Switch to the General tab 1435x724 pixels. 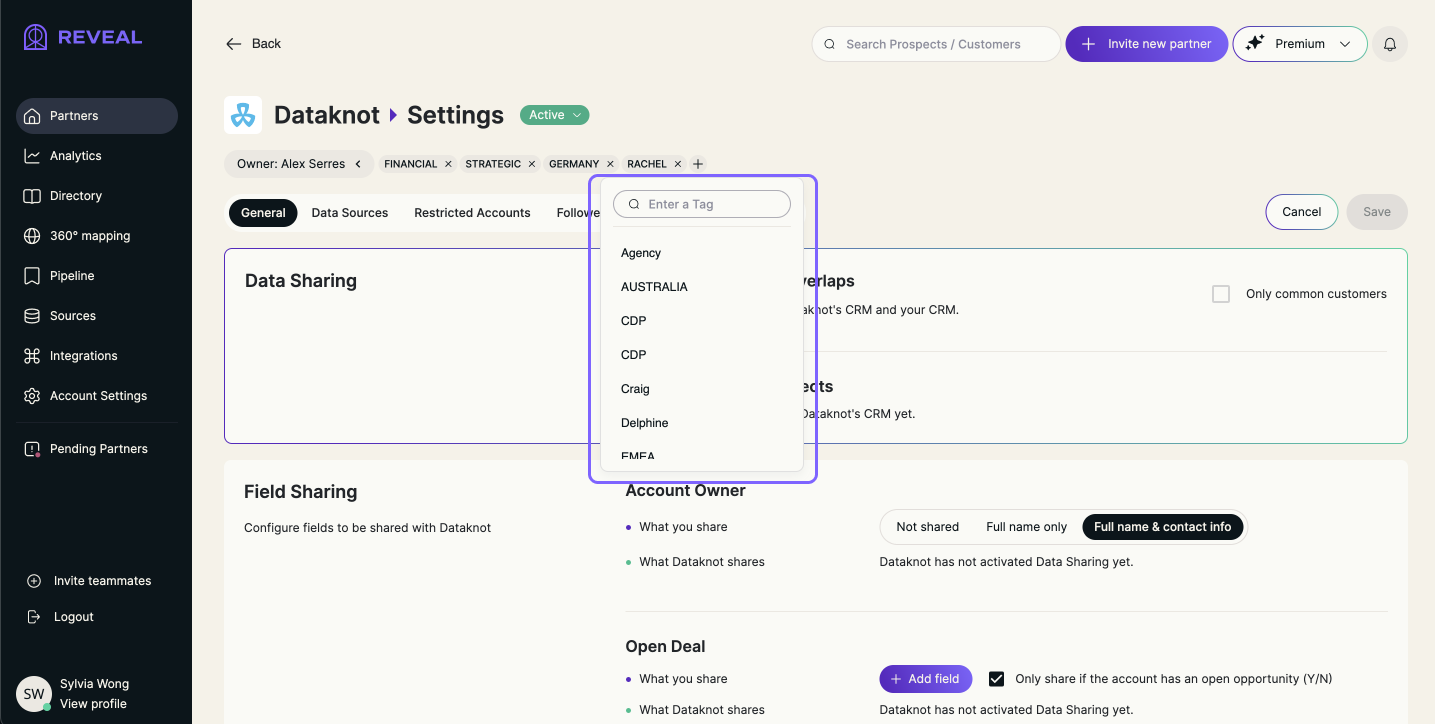pyautogui.click(x=263, y=212)
